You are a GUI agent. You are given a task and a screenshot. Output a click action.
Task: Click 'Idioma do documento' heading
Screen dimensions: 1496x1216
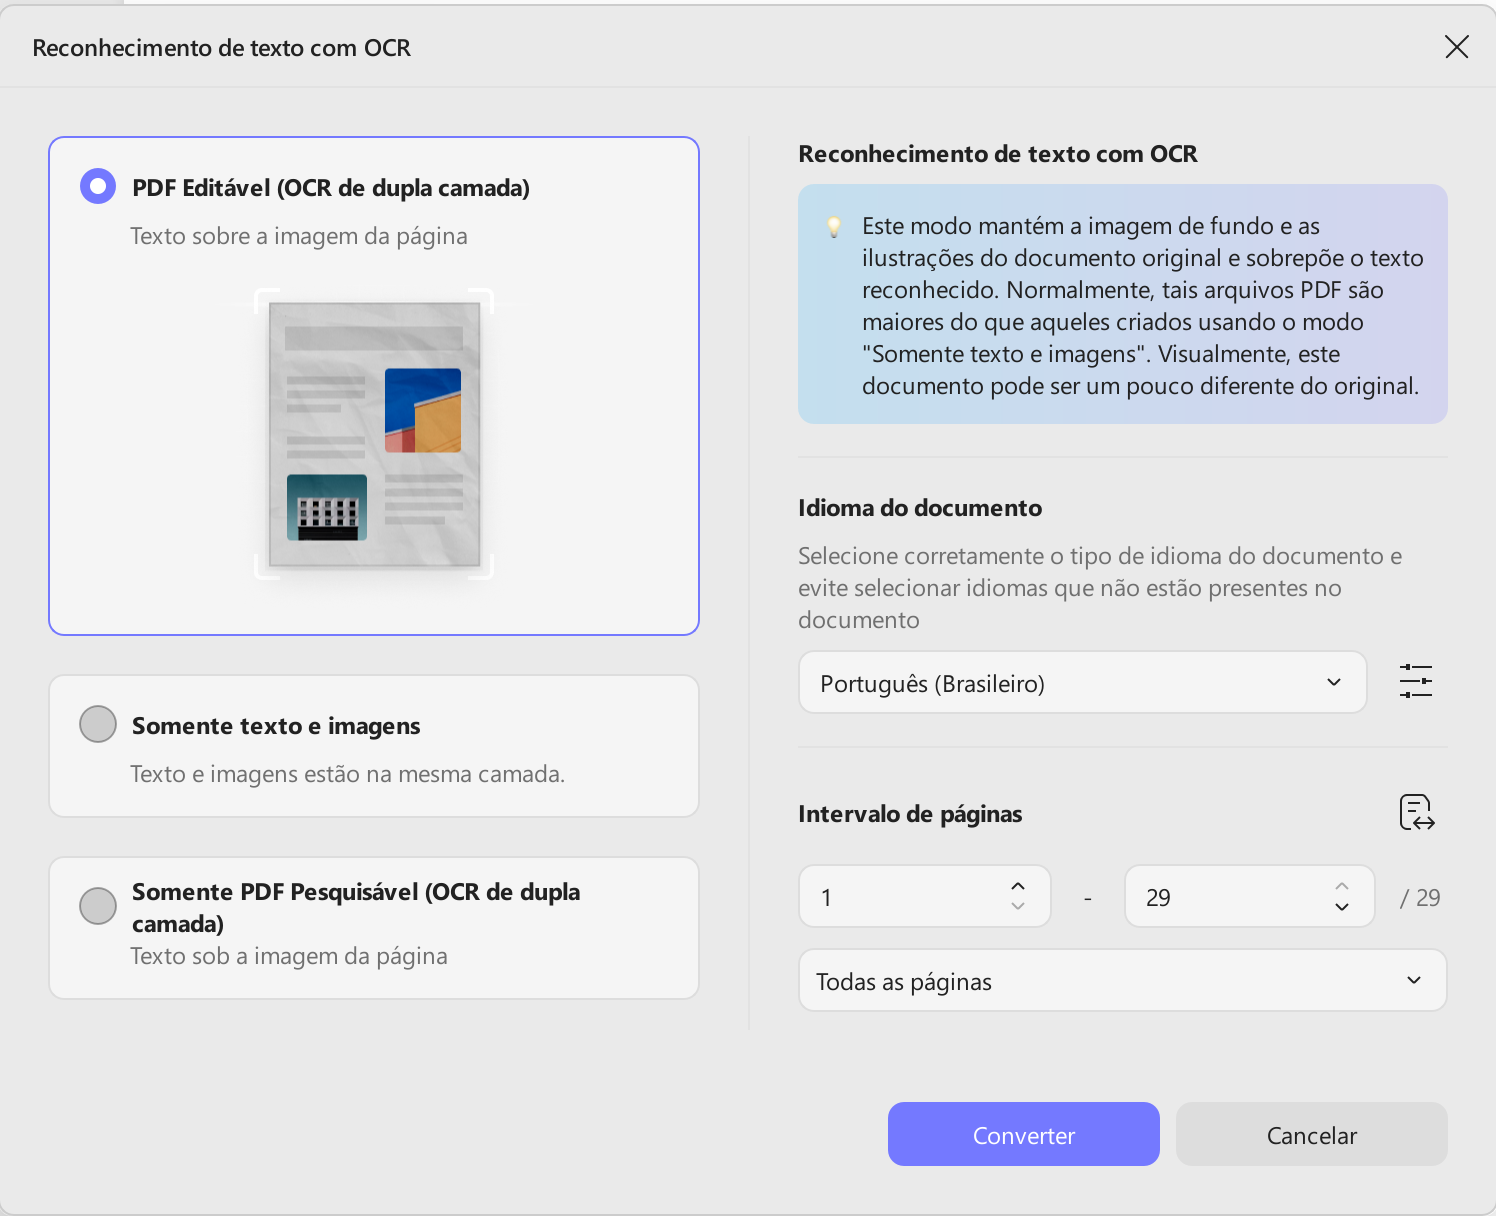pyautogui.click(x=920, y=508)
